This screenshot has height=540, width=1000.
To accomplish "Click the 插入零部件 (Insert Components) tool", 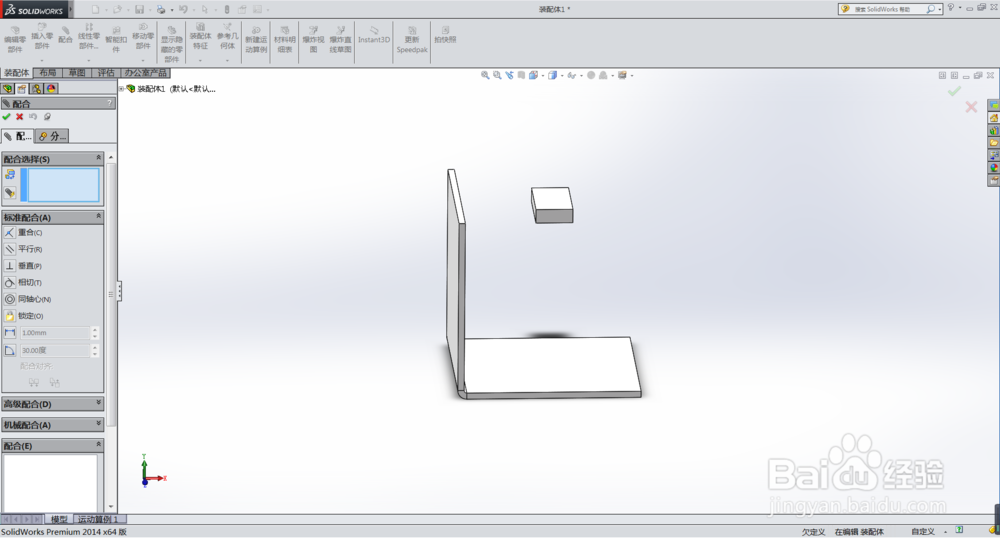I will [42, 36].
